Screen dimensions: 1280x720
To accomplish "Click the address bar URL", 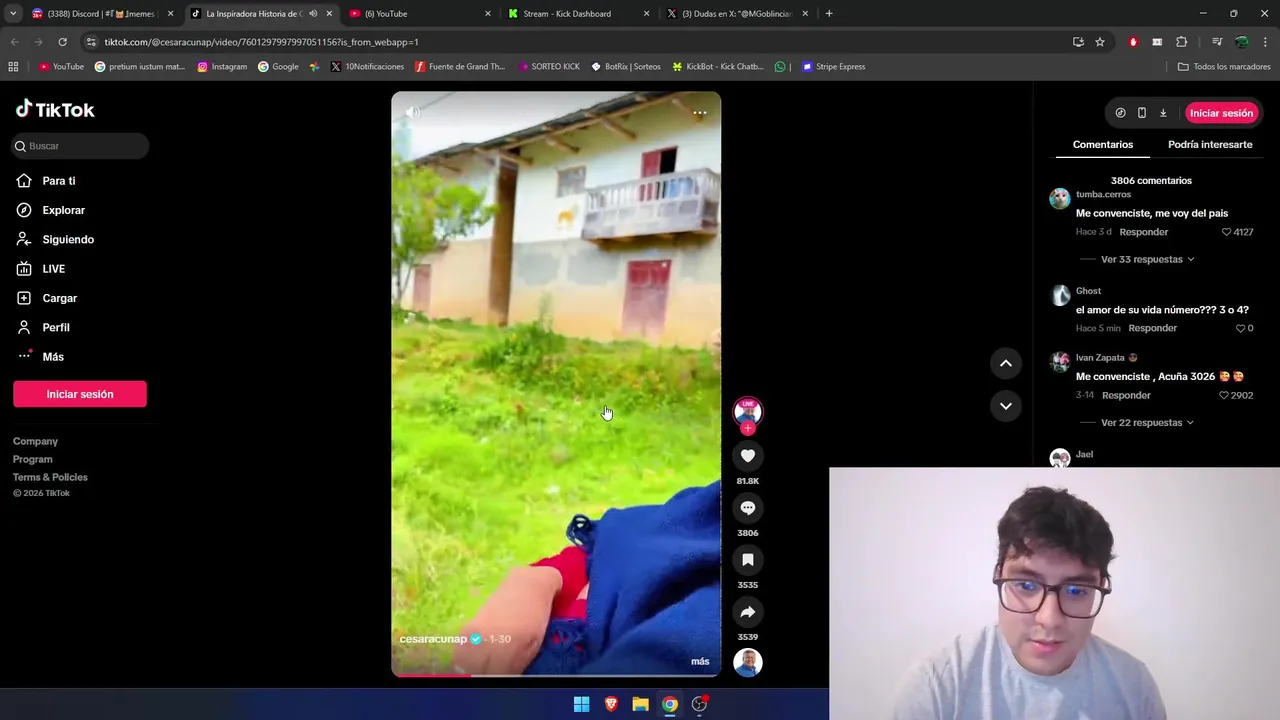I will click(x=261, y=42).
